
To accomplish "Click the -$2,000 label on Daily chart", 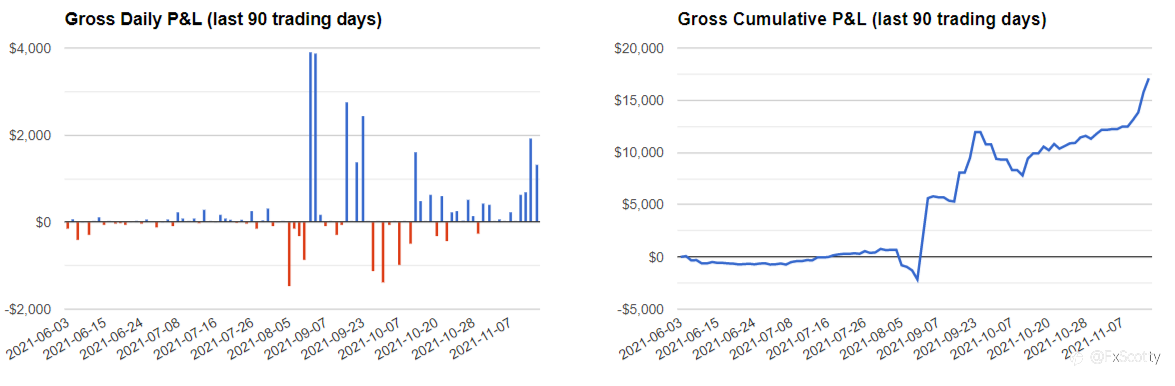I will tap(28, 310).
